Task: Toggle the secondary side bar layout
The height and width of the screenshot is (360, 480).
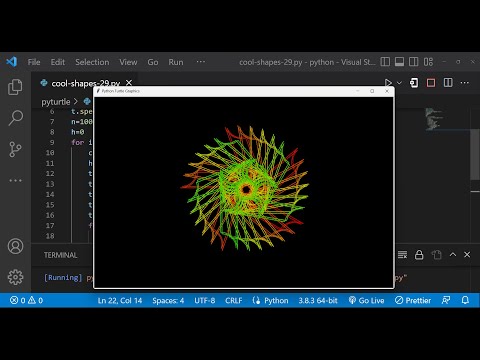Action: pos(414,62)
